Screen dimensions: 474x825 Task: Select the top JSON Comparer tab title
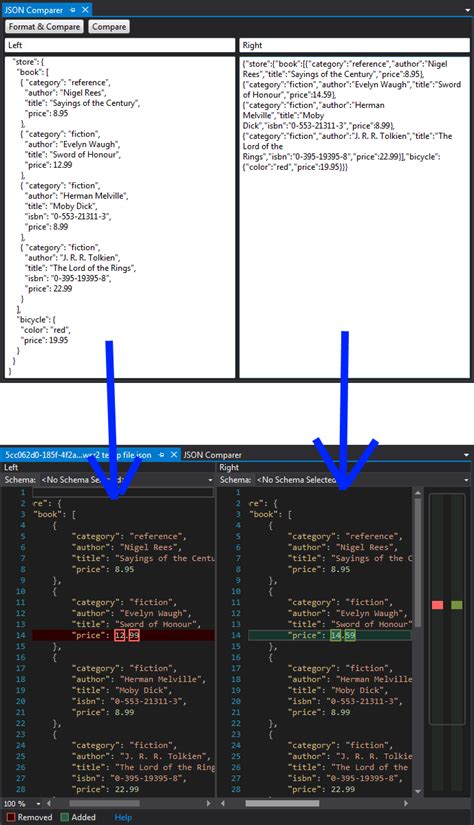click(x=33, y=10)
